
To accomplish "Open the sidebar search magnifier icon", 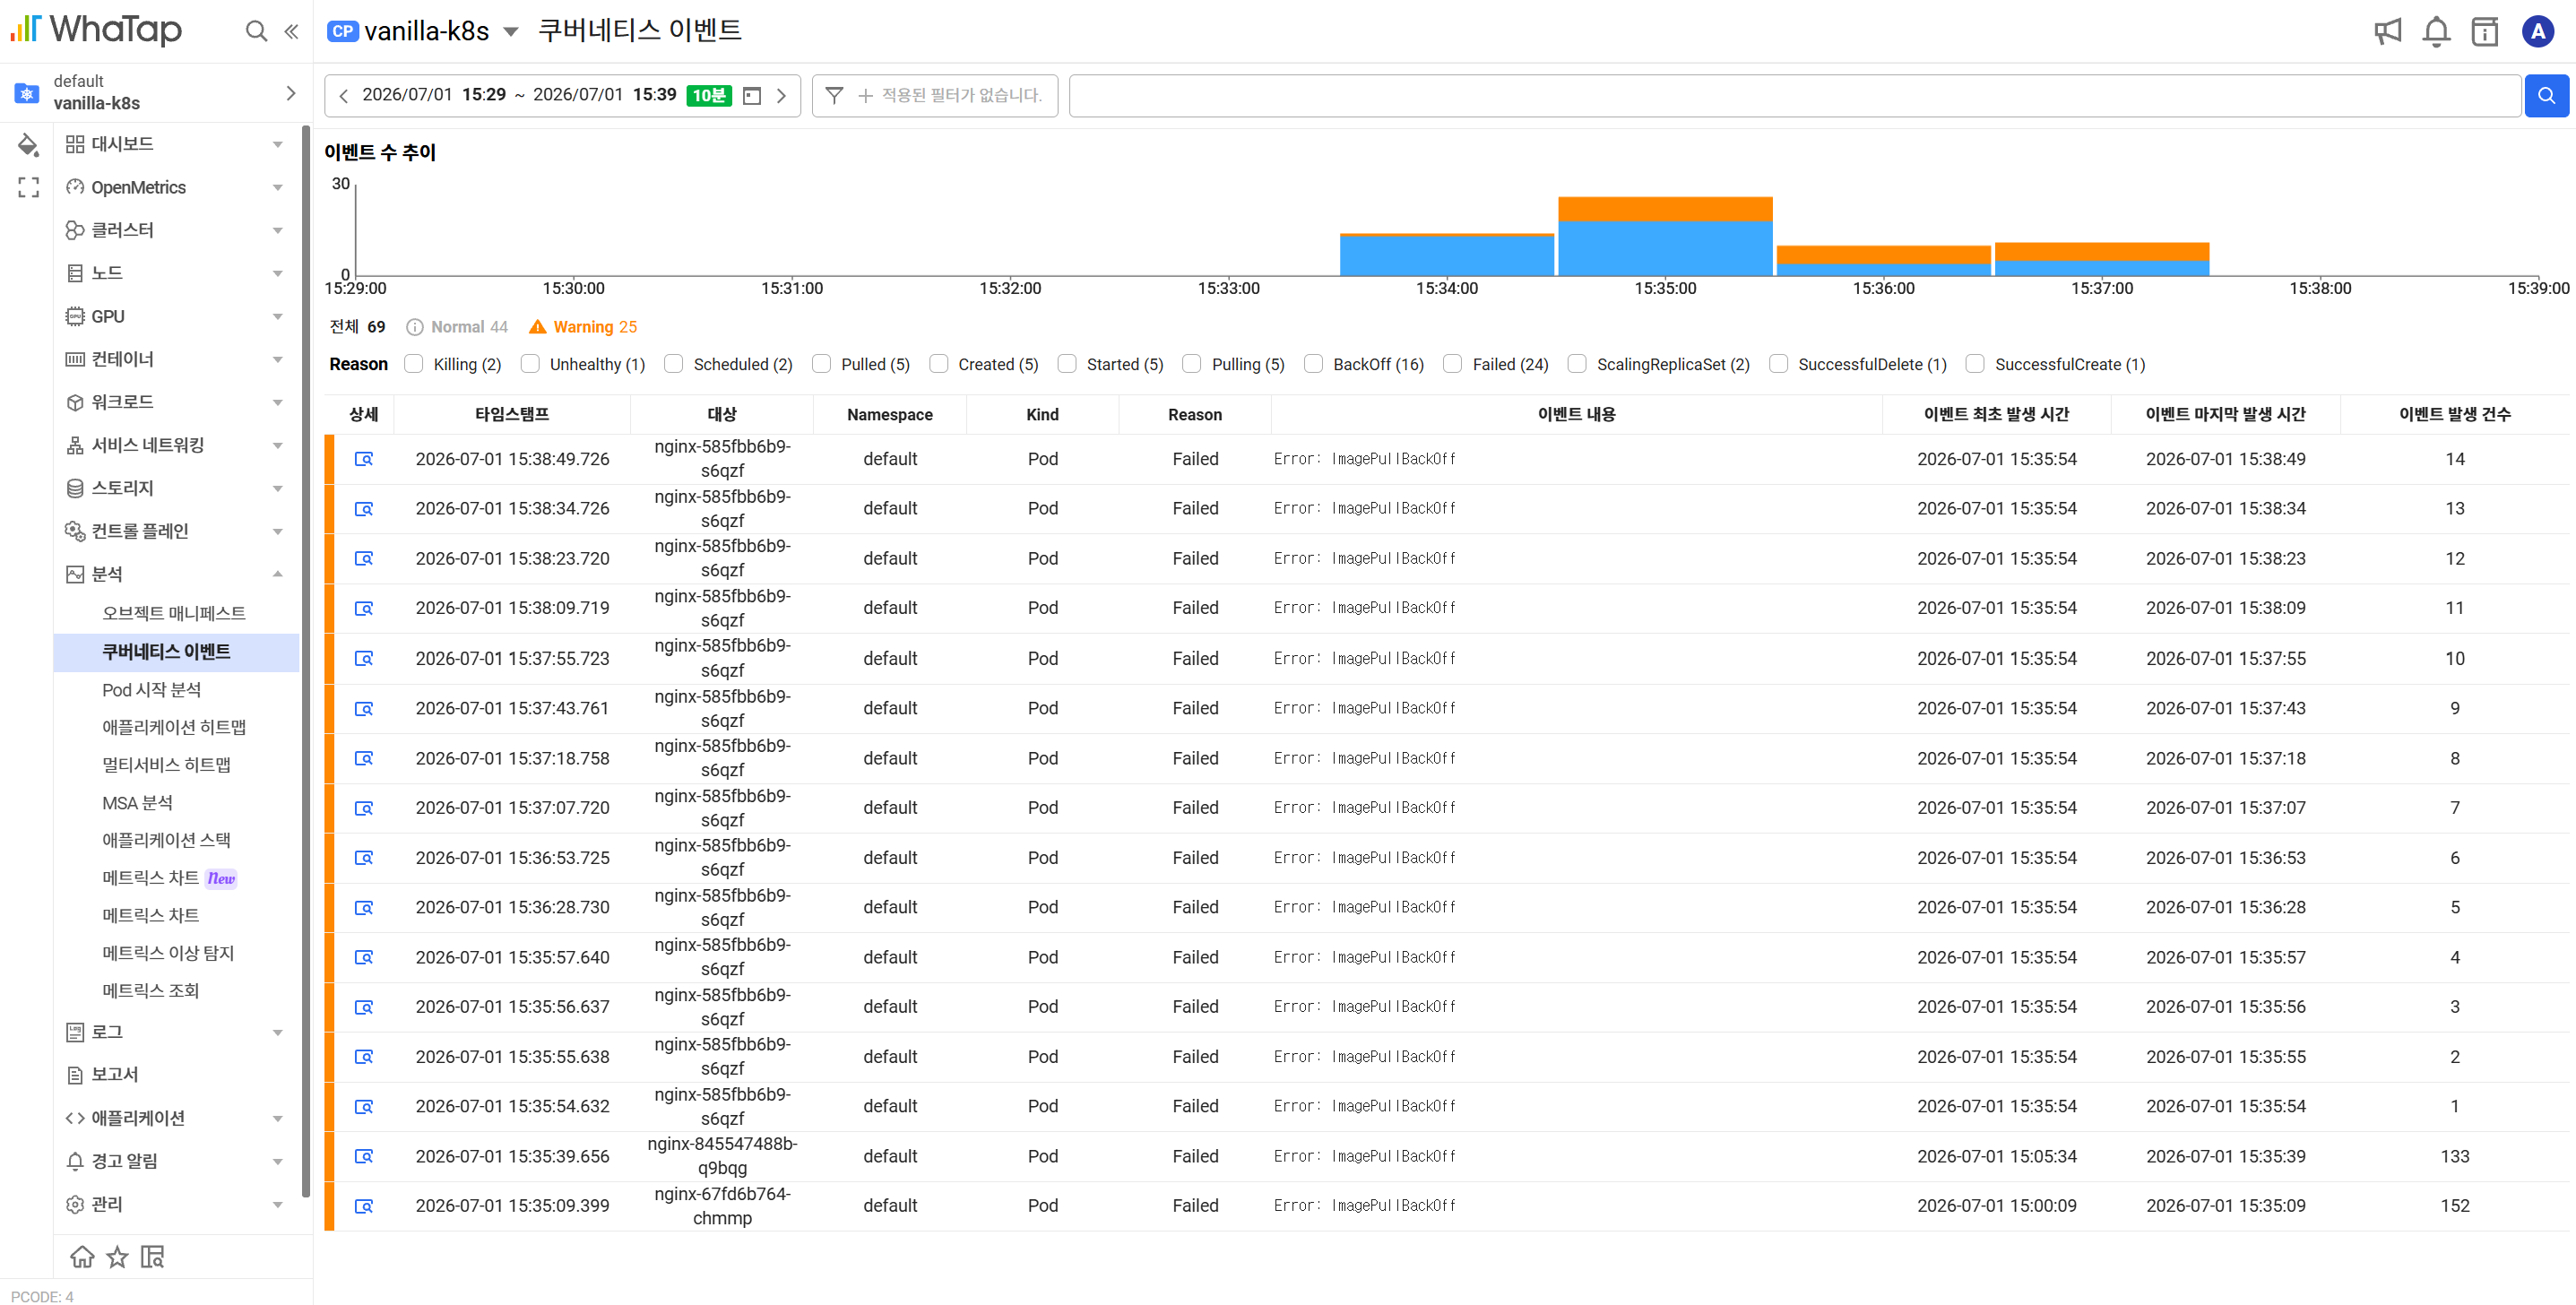I will (x=256, y=31).
